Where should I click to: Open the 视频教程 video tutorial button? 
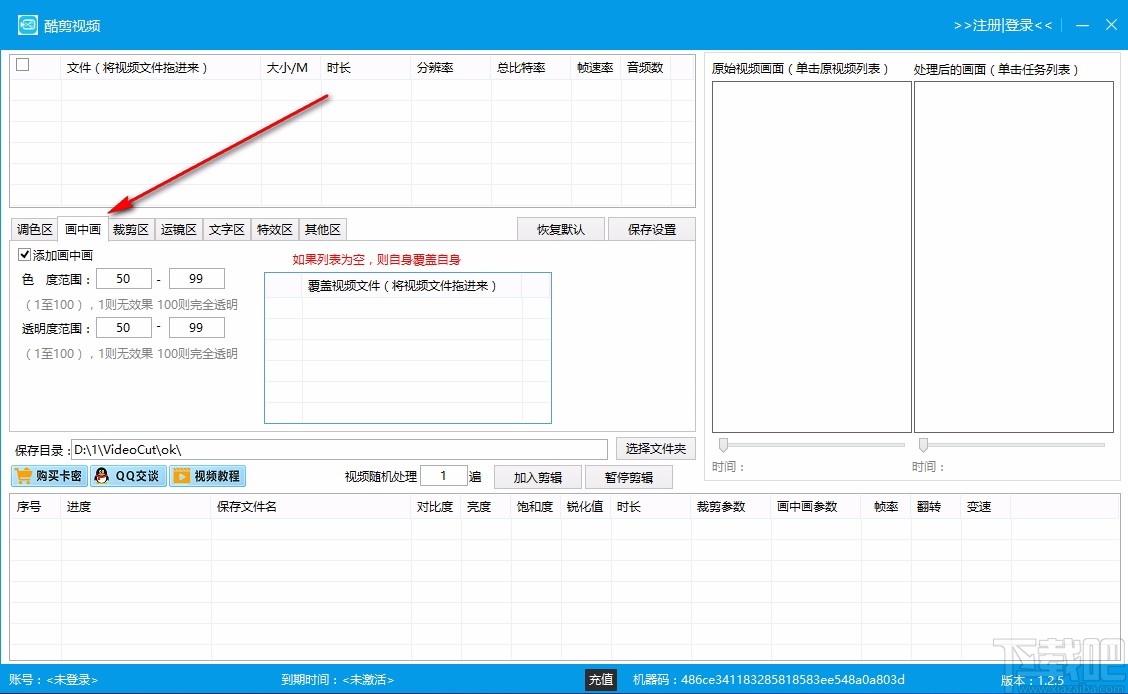pyautogui.click(x=207, y=476)
